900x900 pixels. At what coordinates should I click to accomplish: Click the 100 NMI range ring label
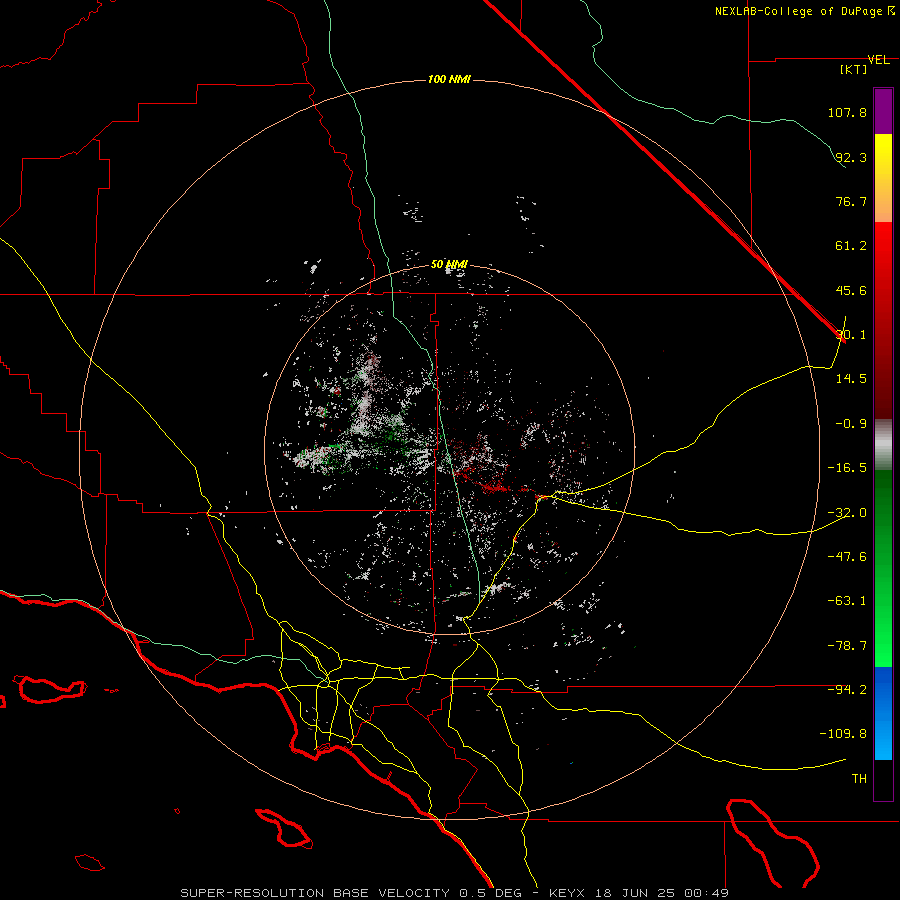click(449, 79)
